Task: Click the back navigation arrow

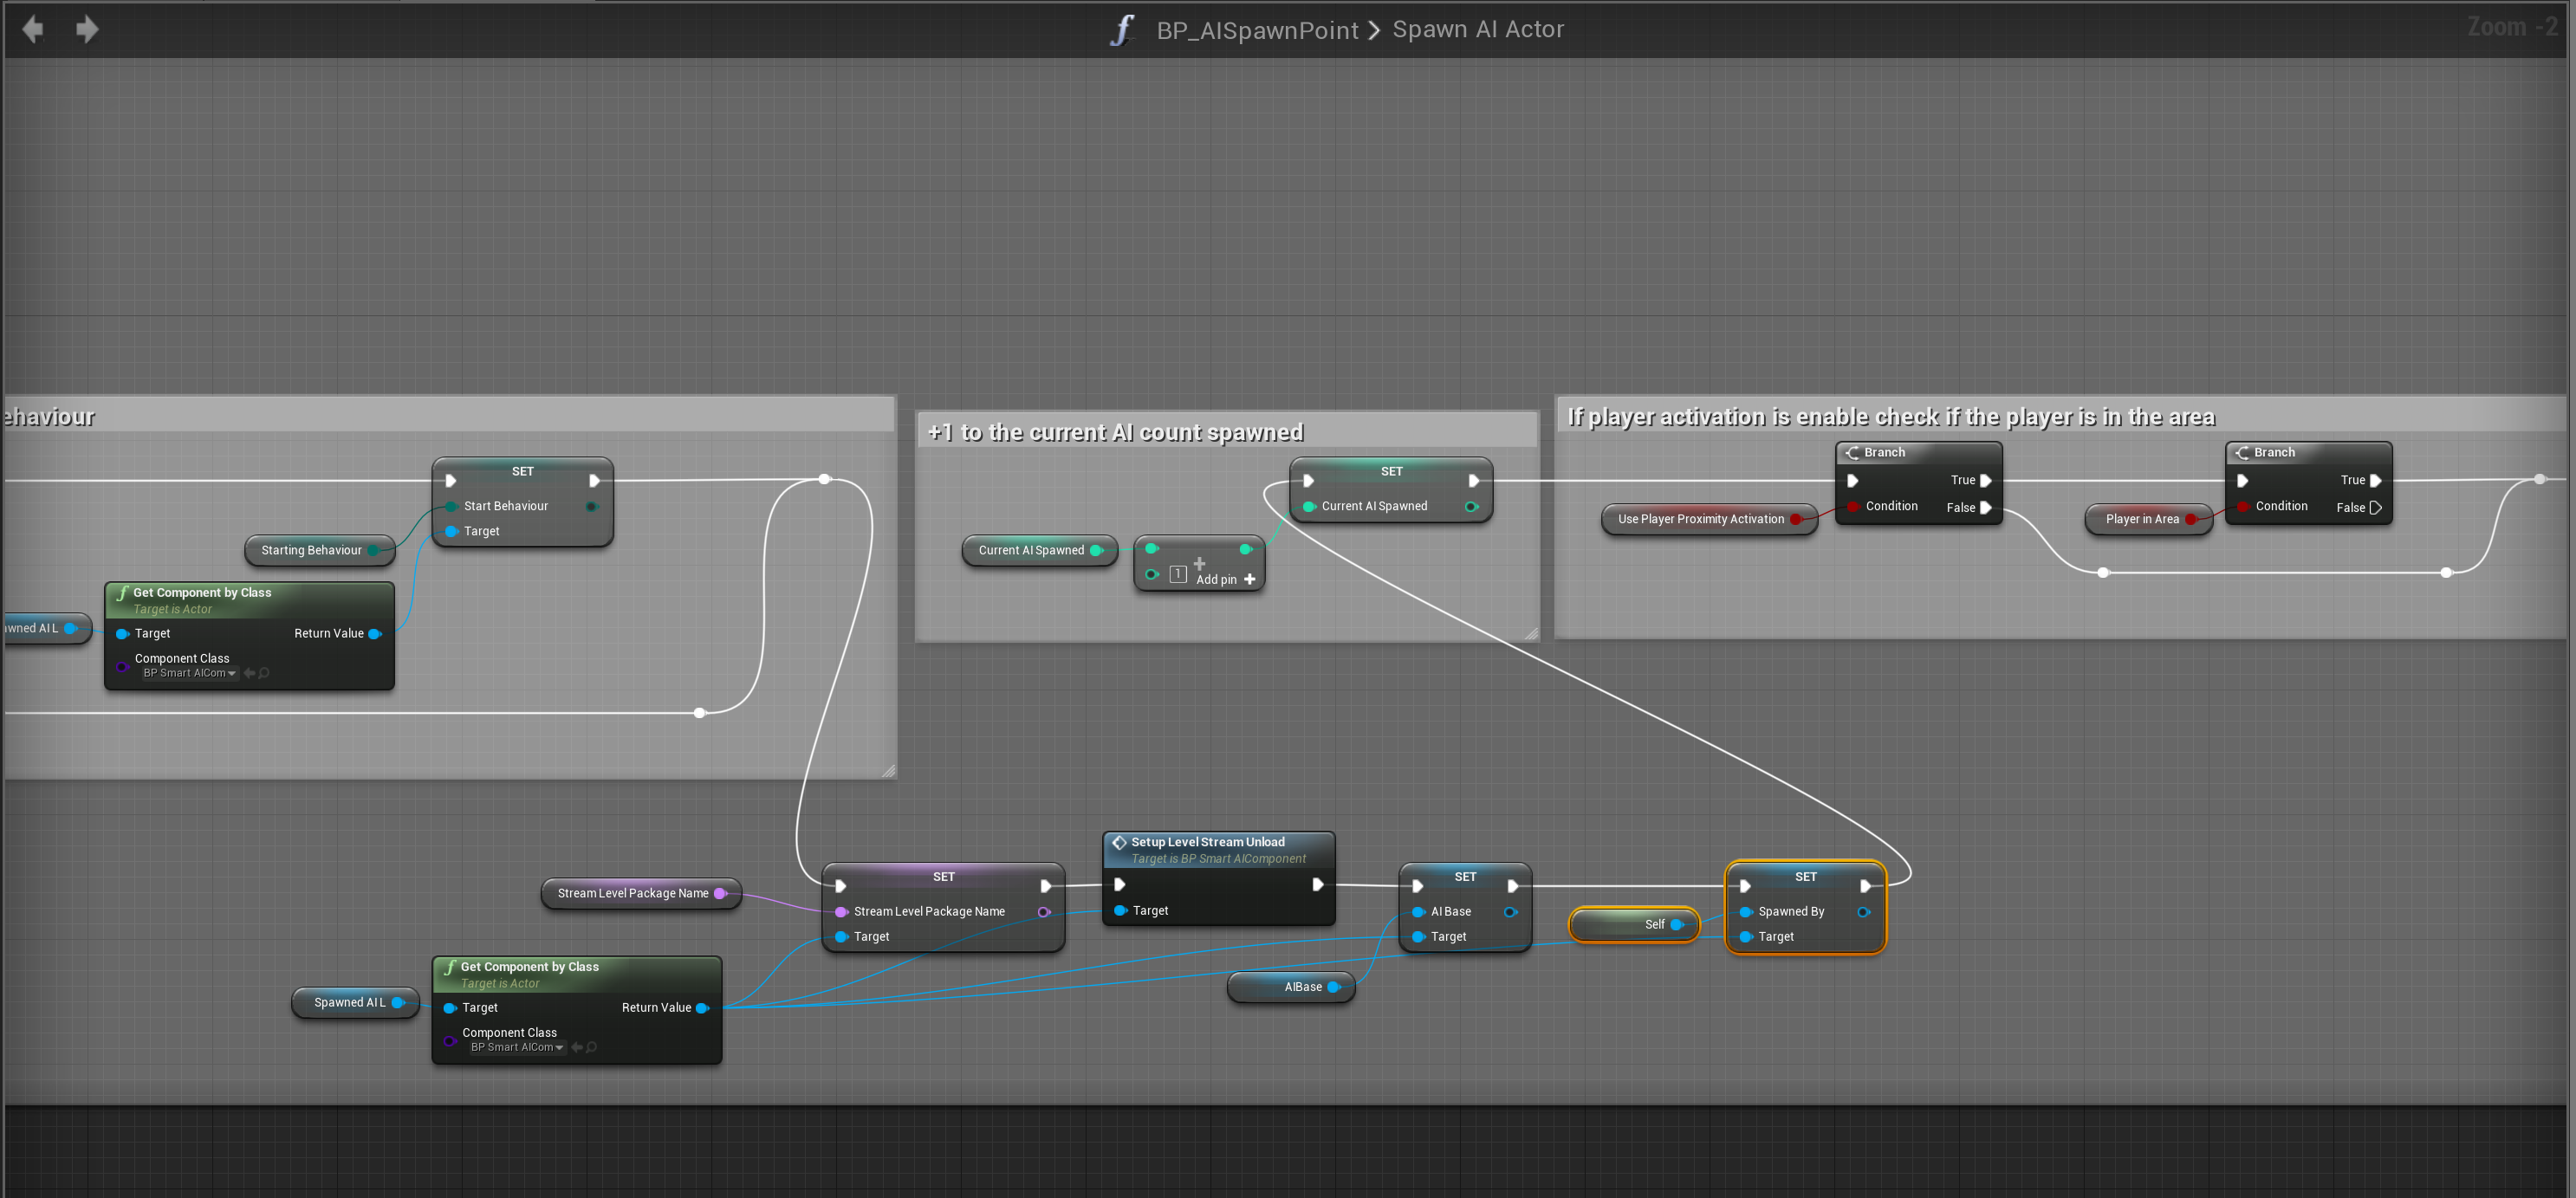Action: pyautogui.click(x=33, y=29)
